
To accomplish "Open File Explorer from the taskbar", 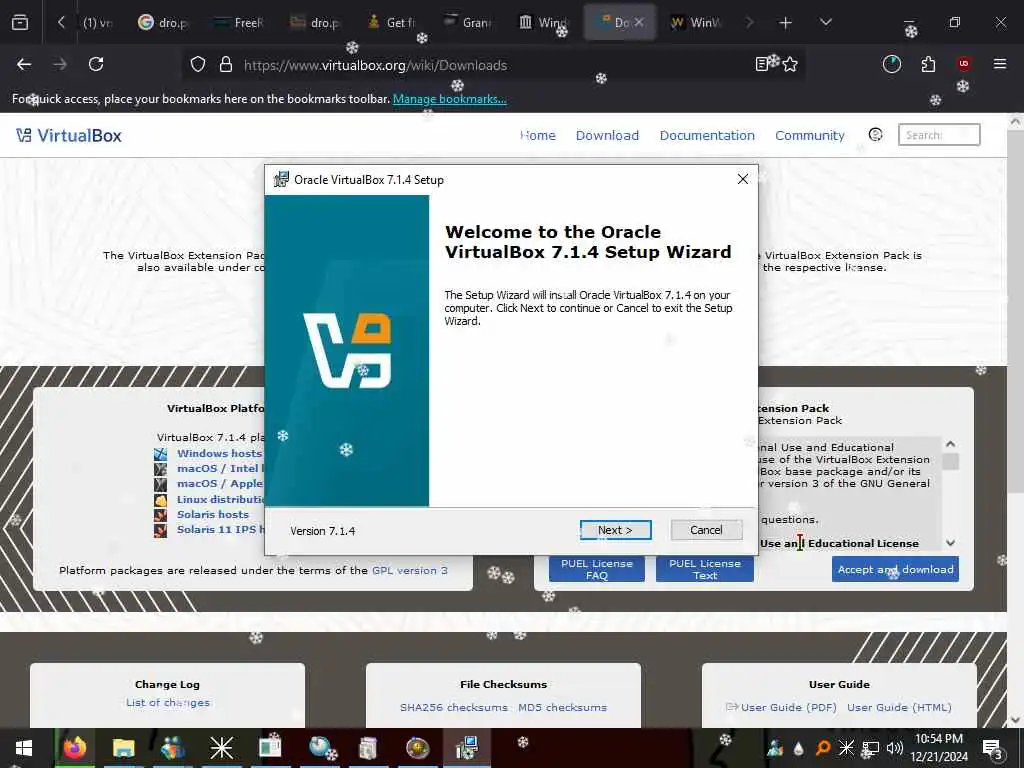I will click(123, 748).
